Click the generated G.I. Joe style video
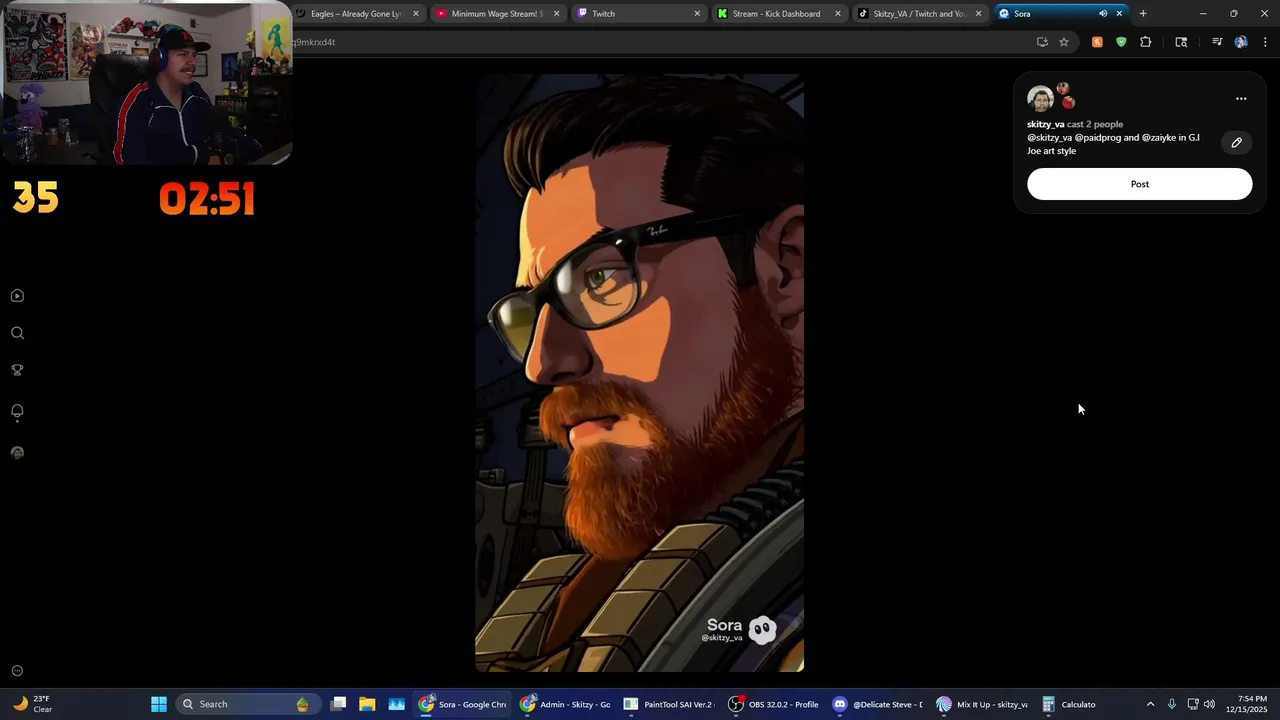 [639, 372]
